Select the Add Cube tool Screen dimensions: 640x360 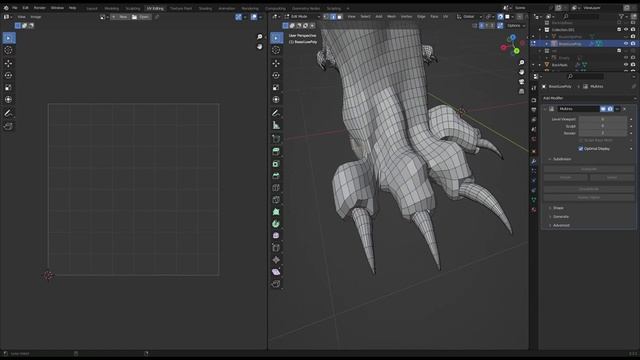pos(276,139)
